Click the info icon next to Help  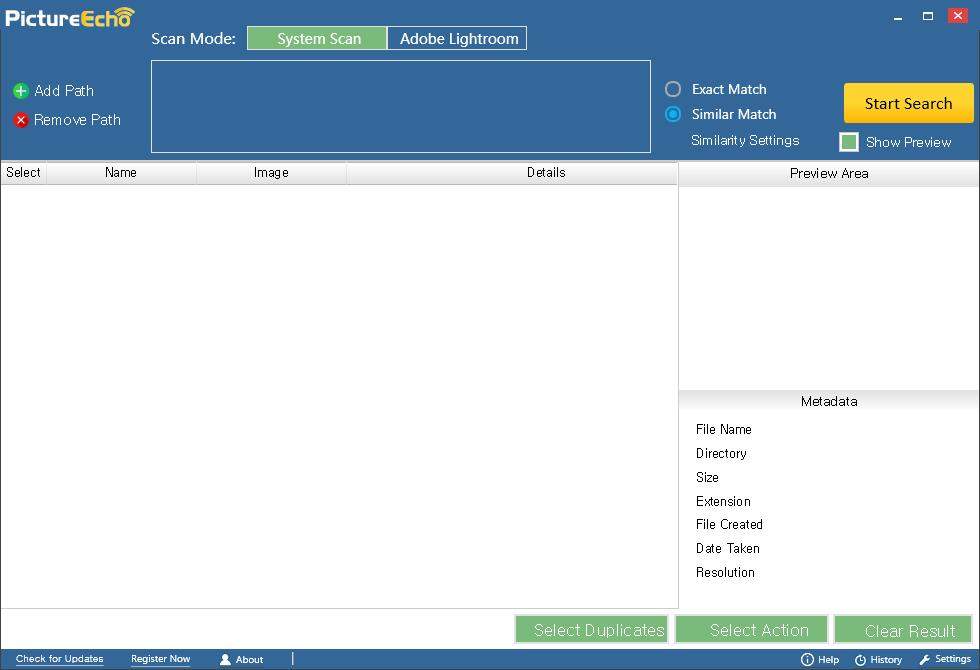coord(809,659)
